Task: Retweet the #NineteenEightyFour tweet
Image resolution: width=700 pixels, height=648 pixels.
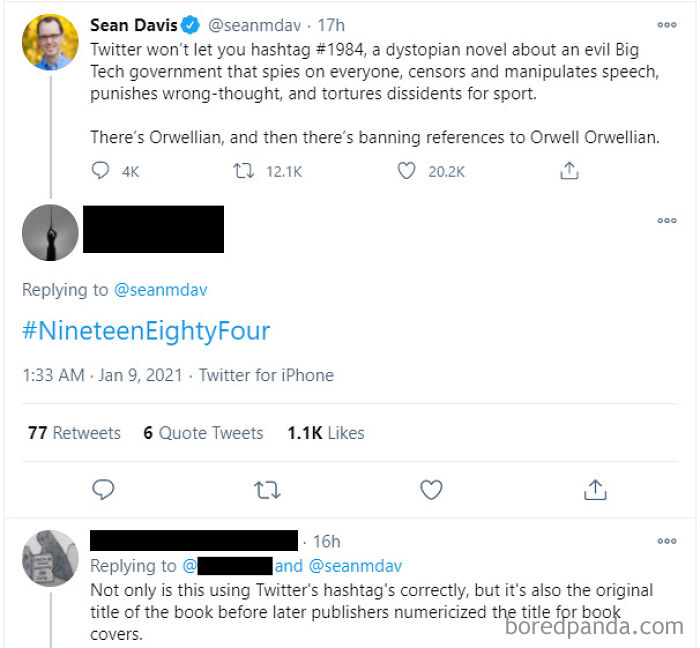Action: point(267,490)
